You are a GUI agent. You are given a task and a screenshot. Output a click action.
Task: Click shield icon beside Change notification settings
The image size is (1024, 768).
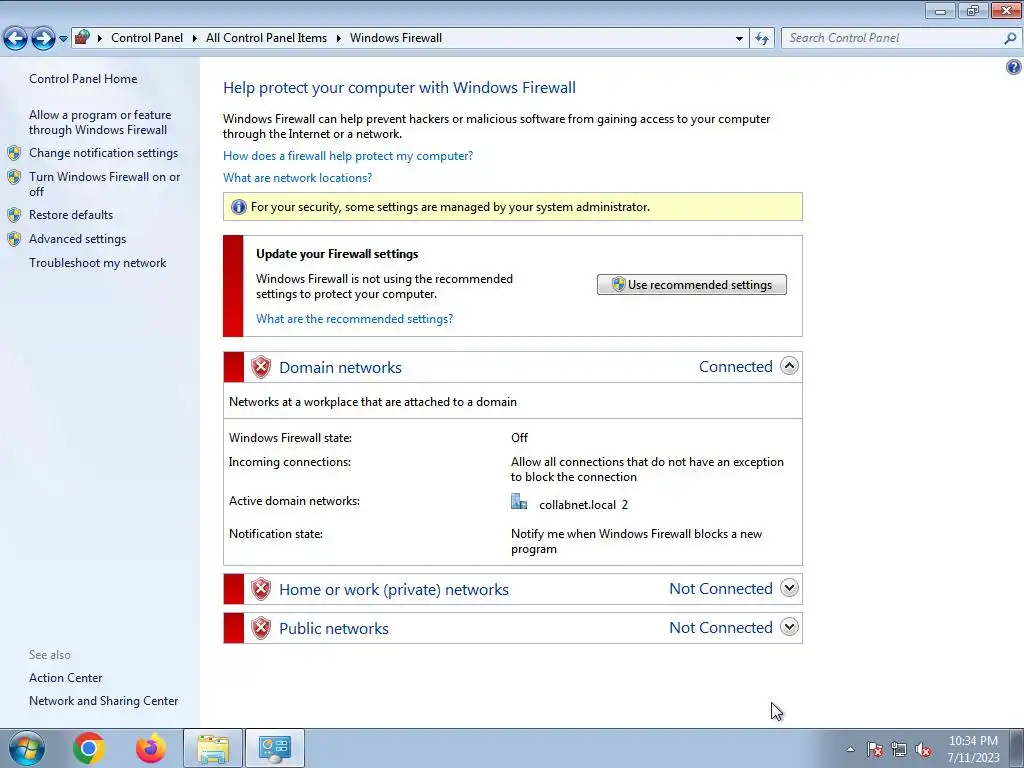point(14,153)
